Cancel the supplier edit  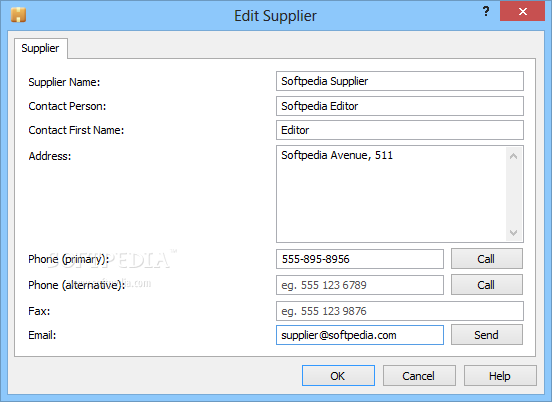pos(419,376)
